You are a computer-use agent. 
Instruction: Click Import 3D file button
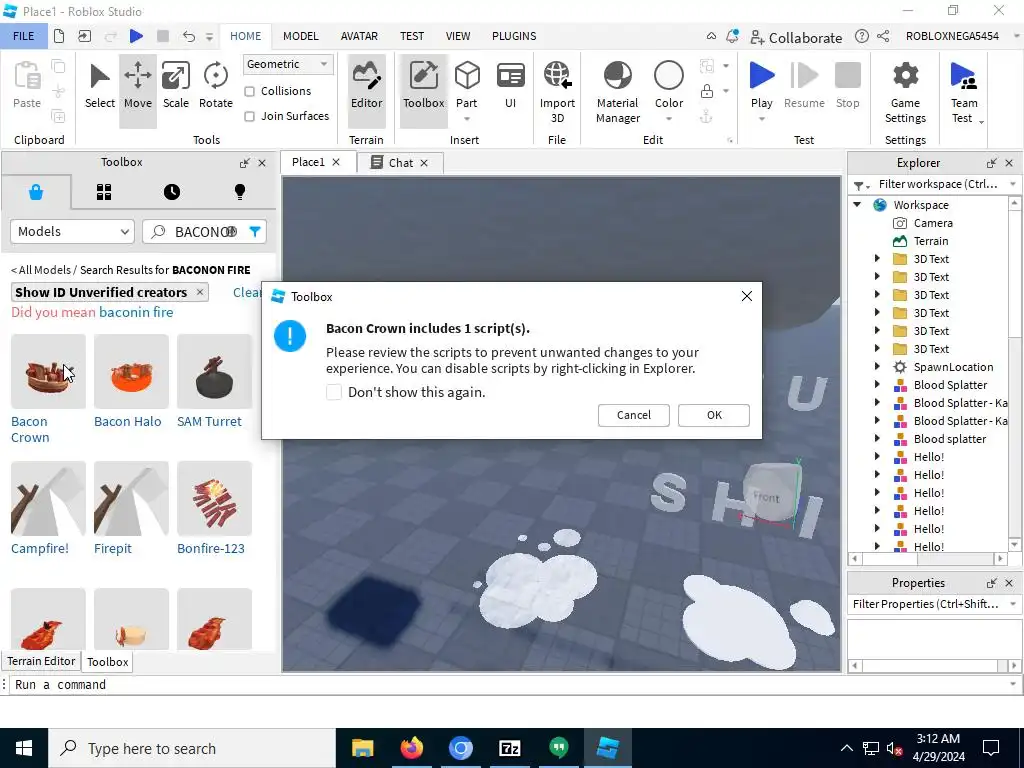(557, 91)
